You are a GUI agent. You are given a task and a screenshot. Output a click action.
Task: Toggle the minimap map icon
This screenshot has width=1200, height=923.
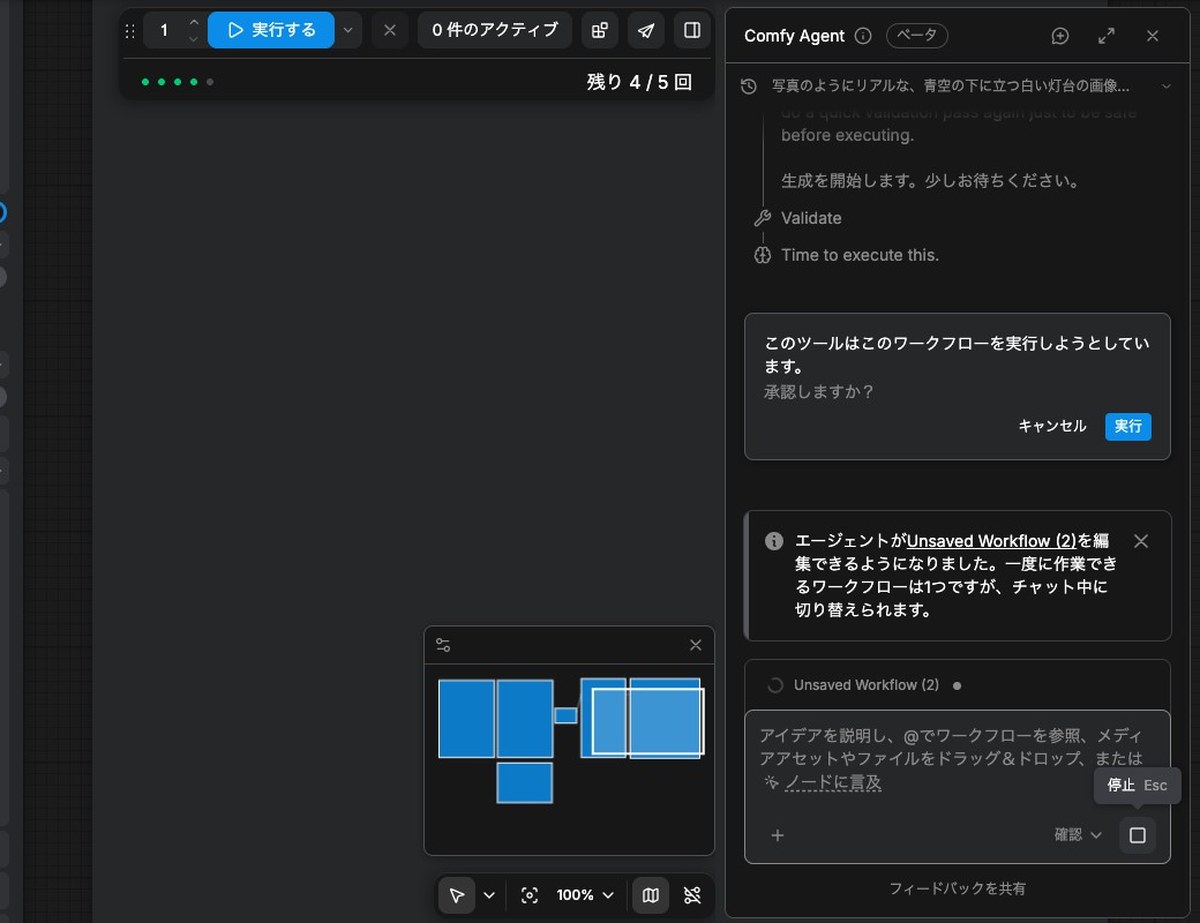(x=651, y=895)
